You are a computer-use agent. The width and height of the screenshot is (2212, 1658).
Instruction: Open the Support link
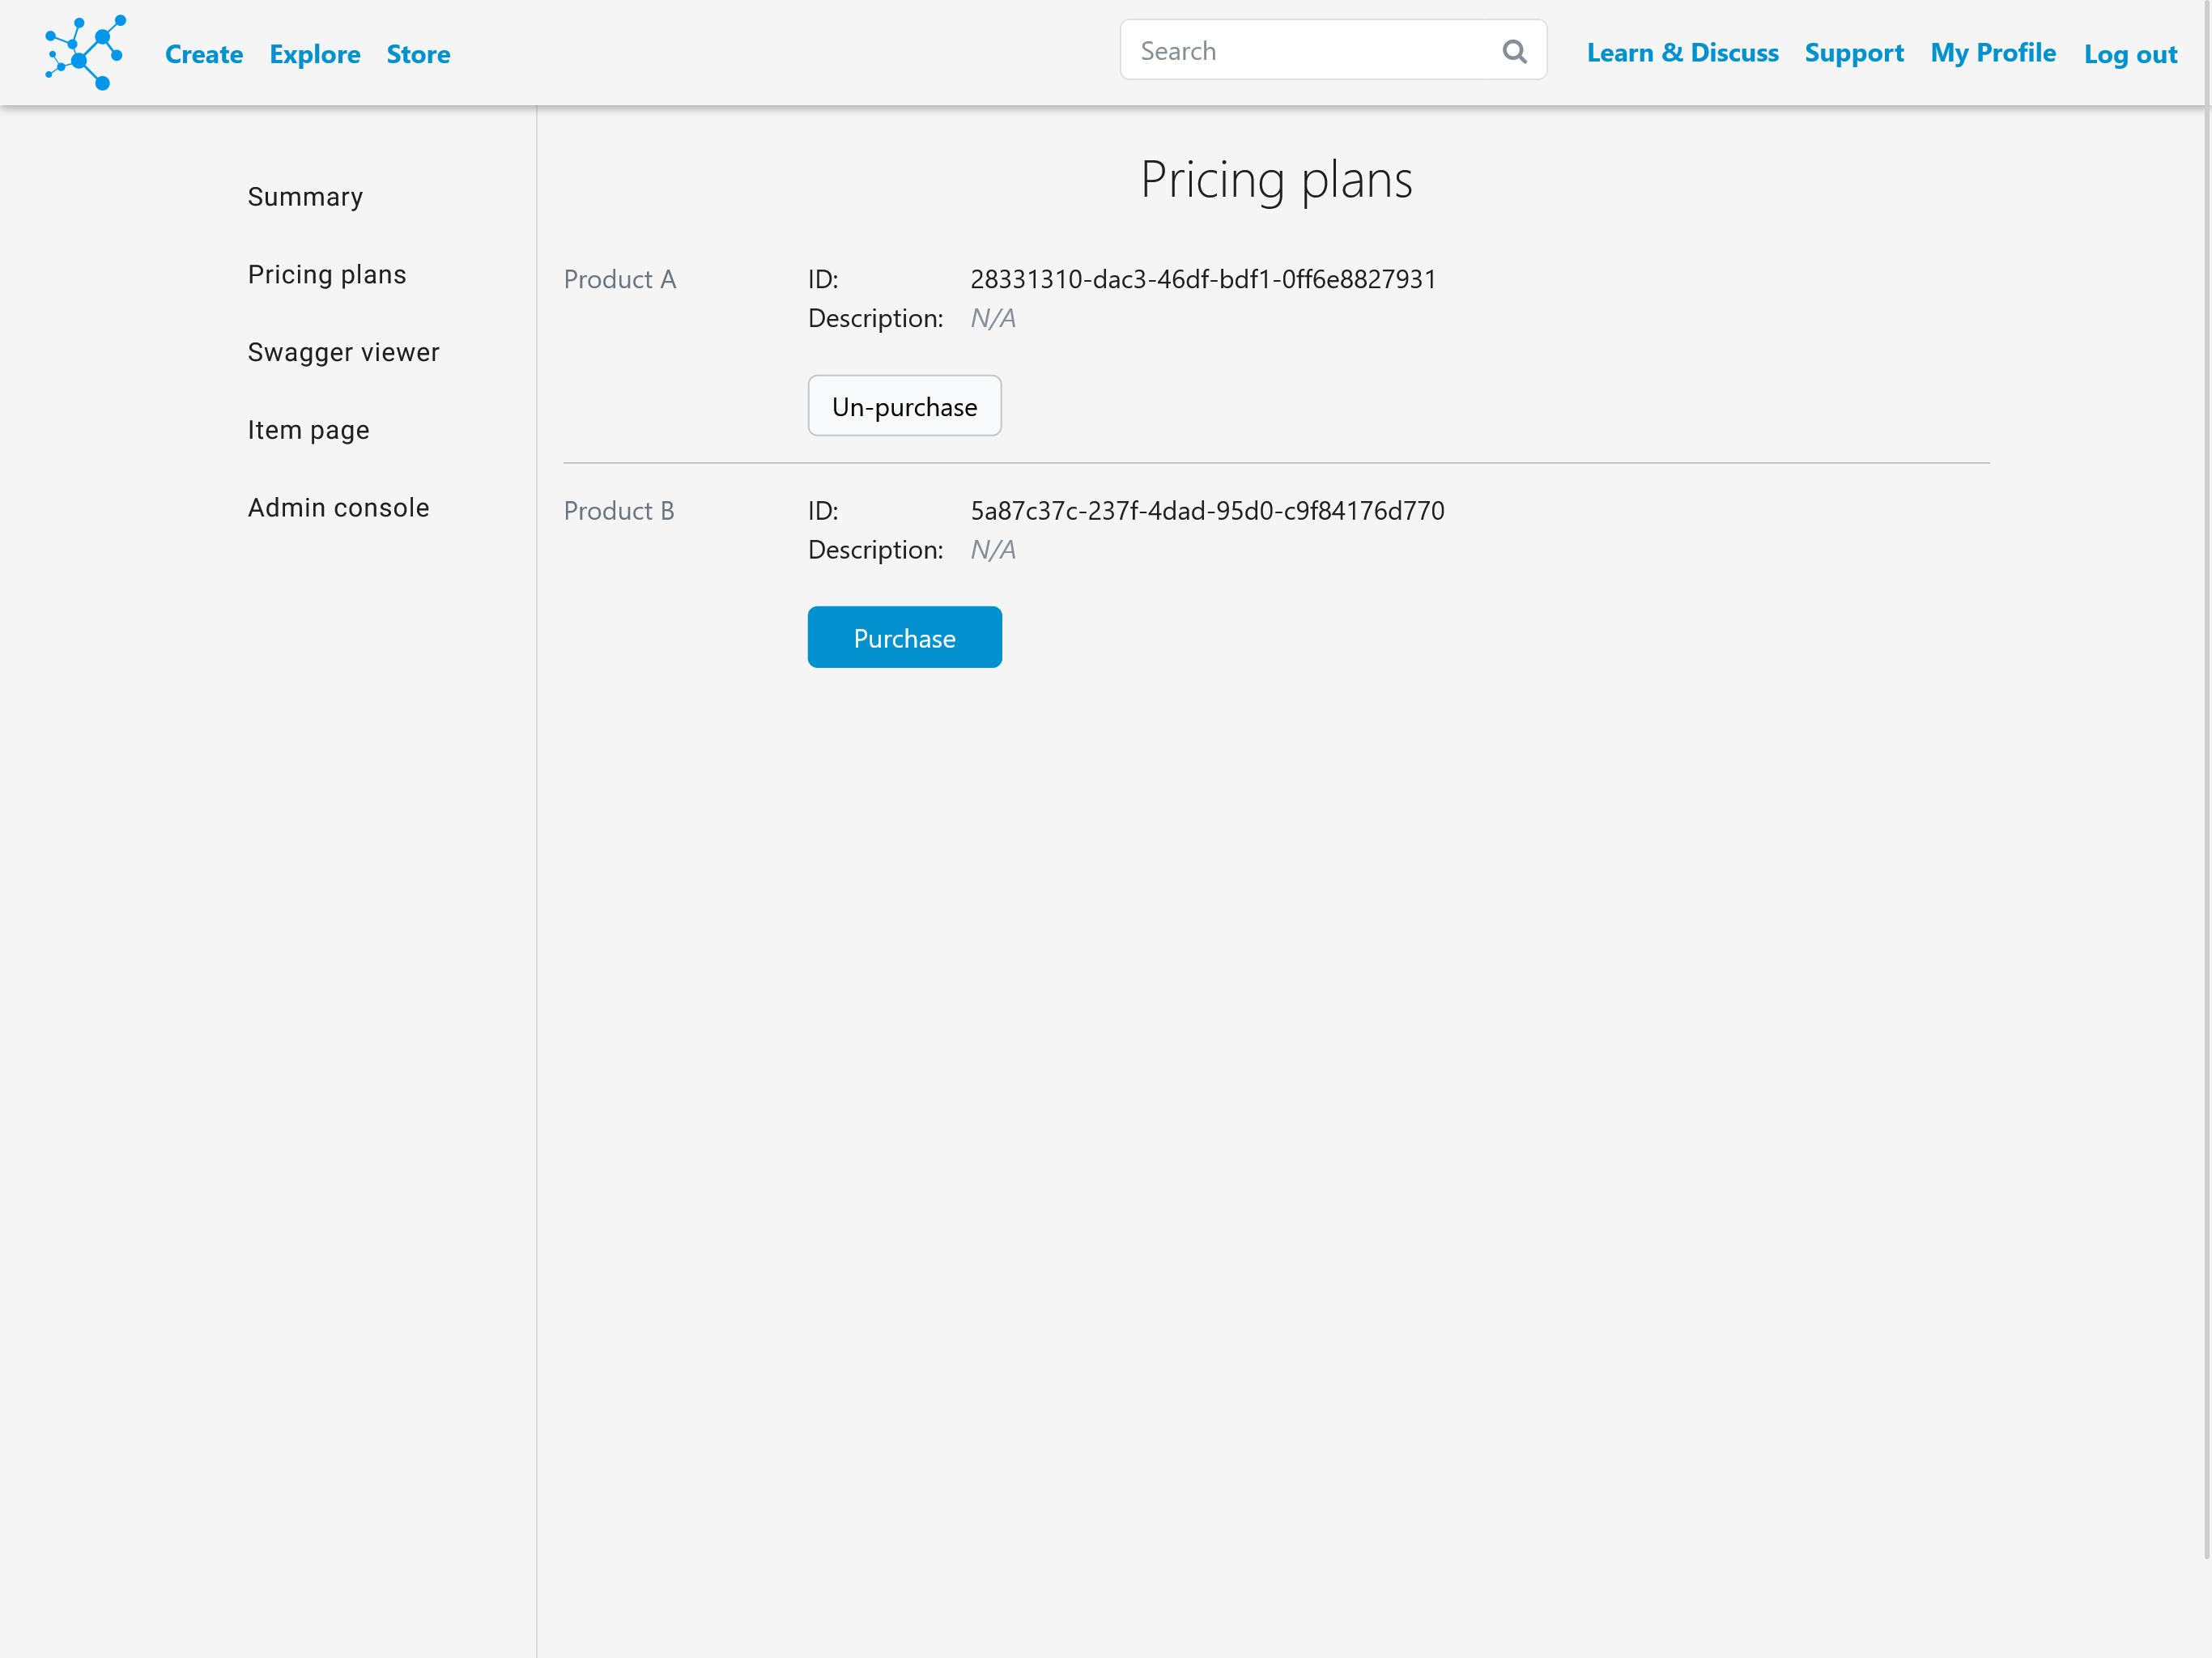pos(1854,53)
